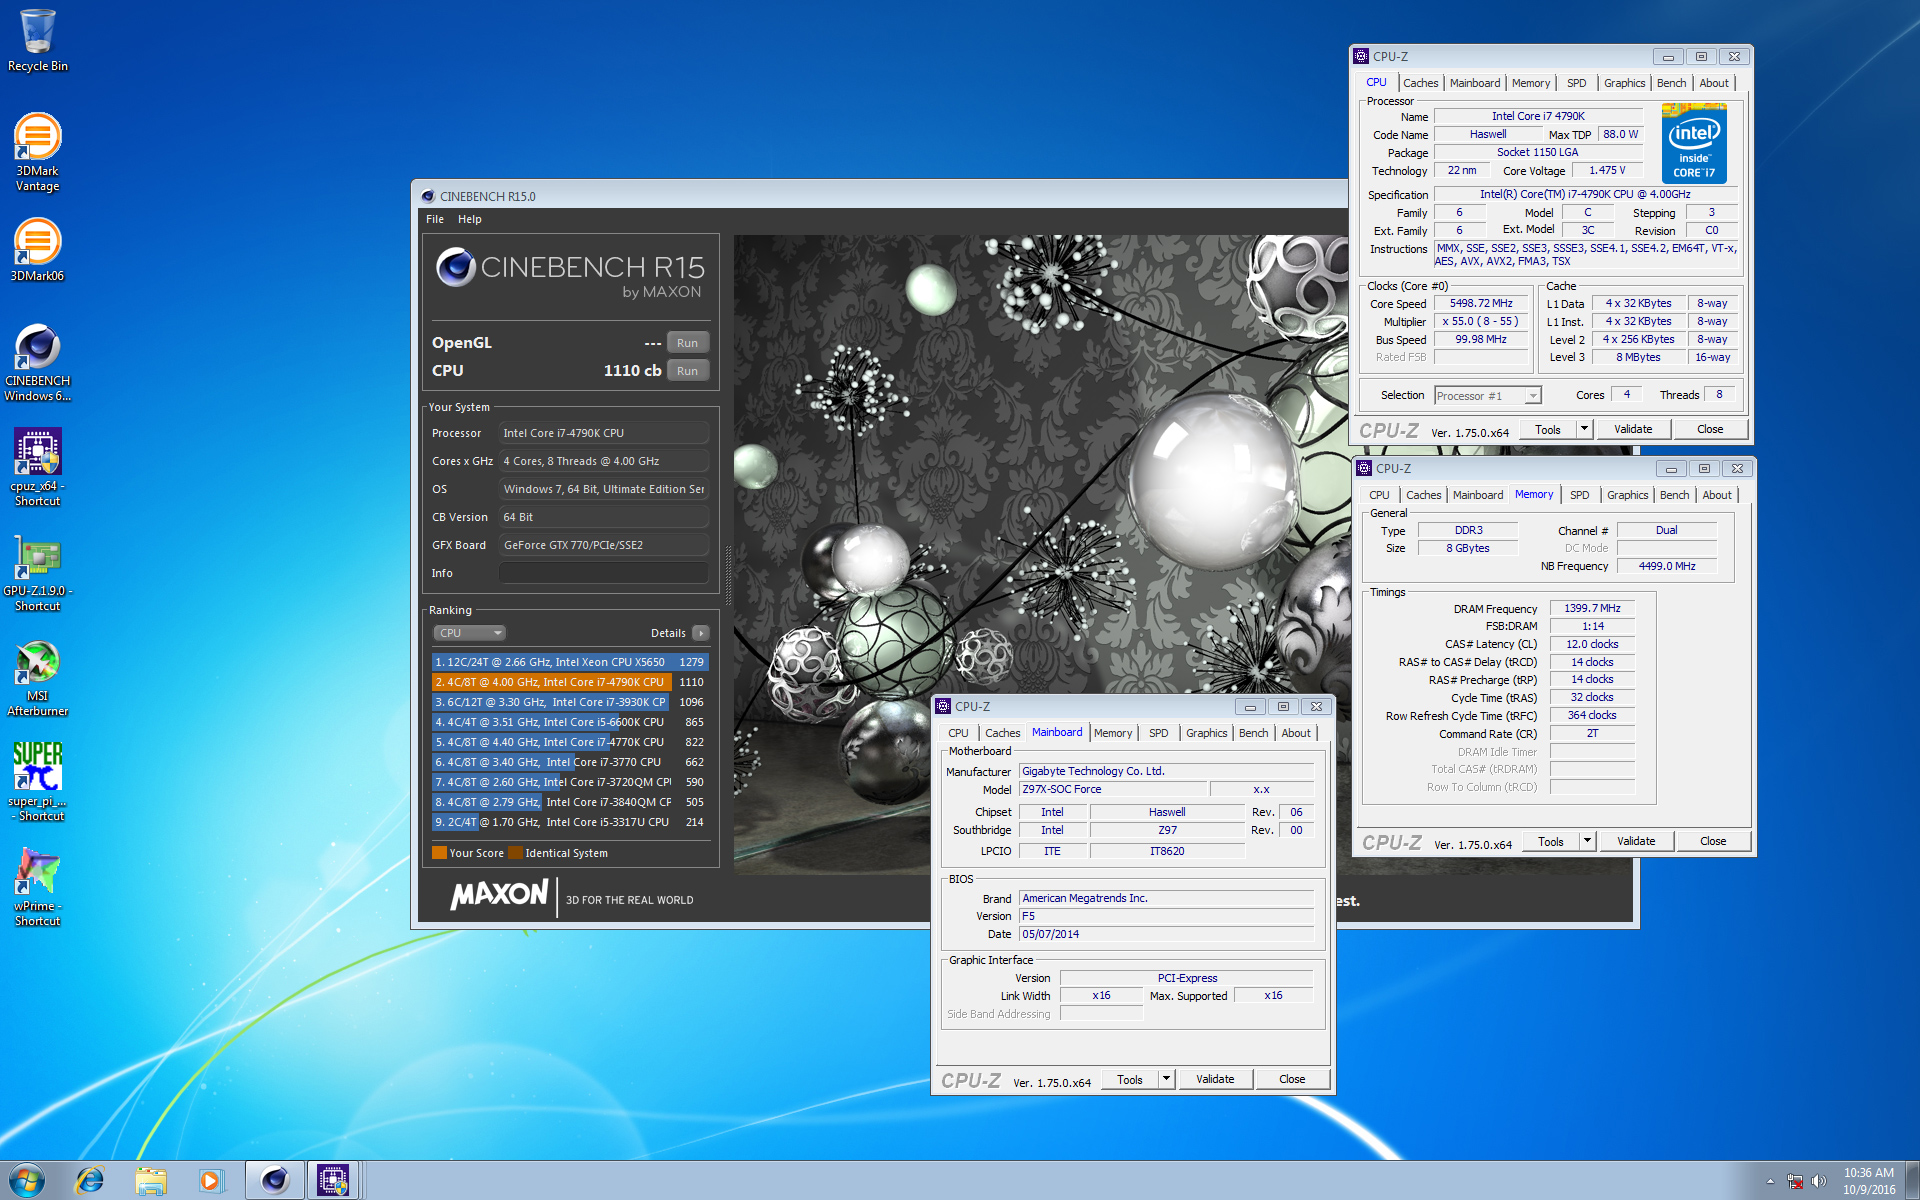This screenshot has width=1920, height=1200.
Task: Launch 3DMark06 desktop shortcut
Action: (38, 250)
